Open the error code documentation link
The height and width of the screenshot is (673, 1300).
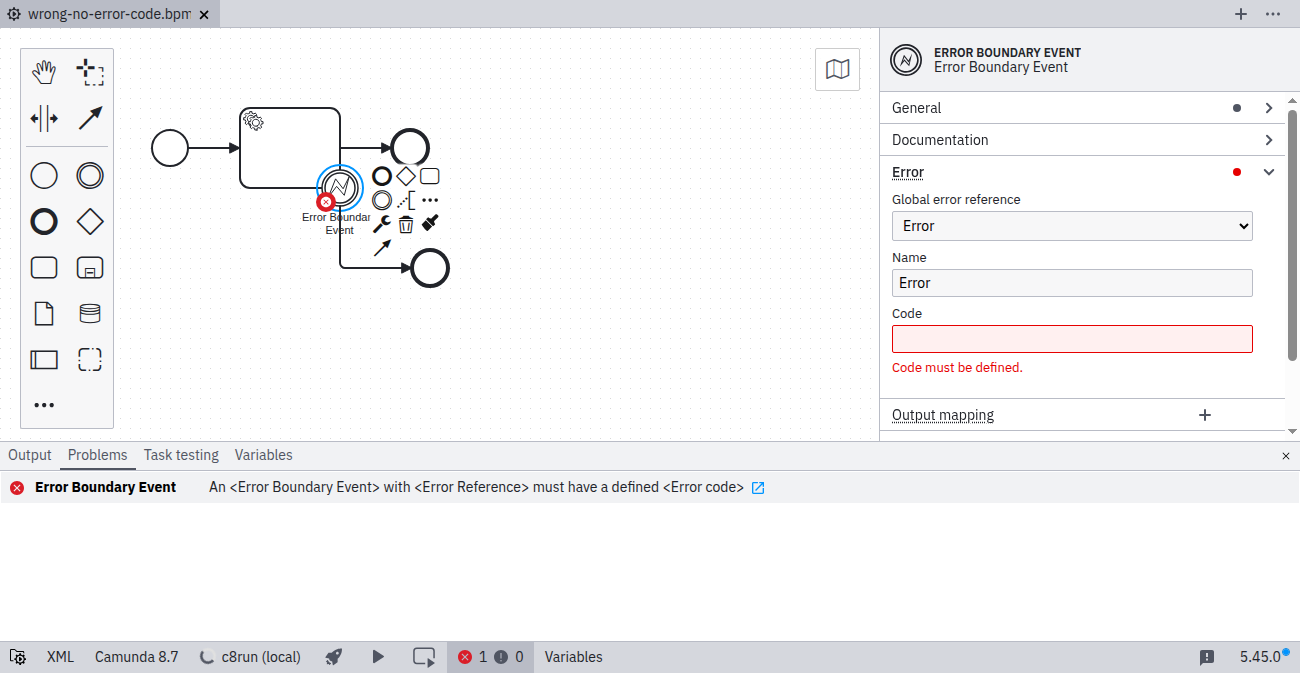[758, 488]
